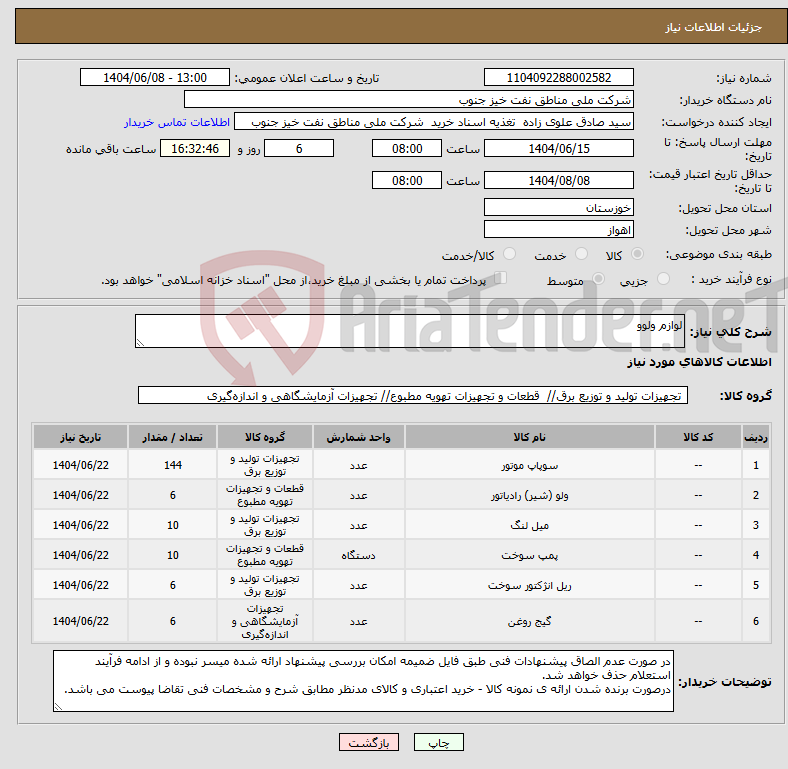The width and height of the screenshot is (788, 769).
Task: Click the تعداد / مقدار column header
Action: point(172,437)
